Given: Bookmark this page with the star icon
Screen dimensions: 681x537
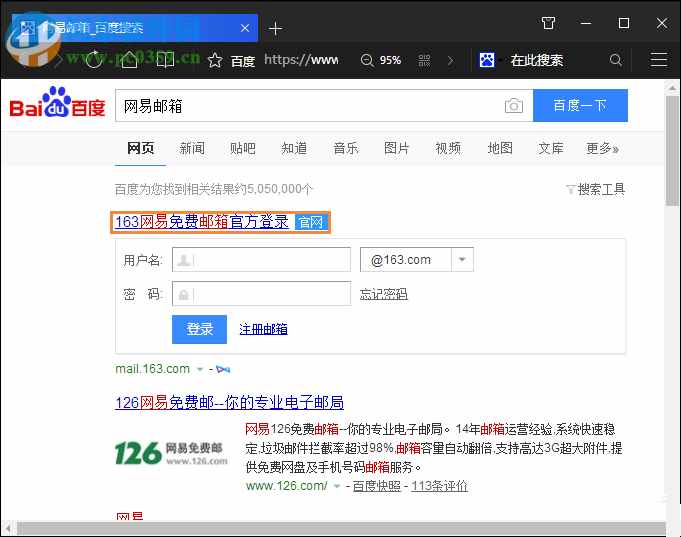Looking at the screenshot, I should point(215,60).
